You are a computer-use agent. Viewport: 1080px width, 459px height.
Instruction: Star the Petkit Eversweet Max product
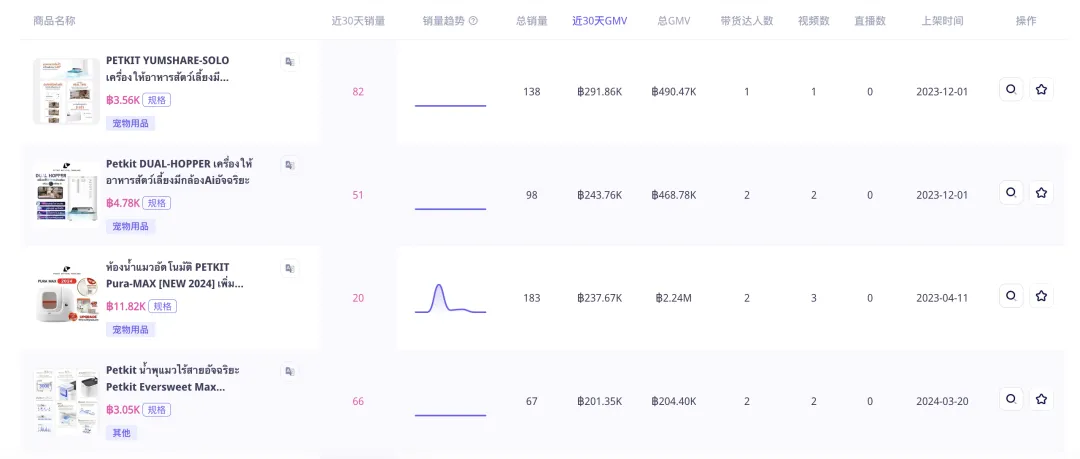coord(1041,399)
